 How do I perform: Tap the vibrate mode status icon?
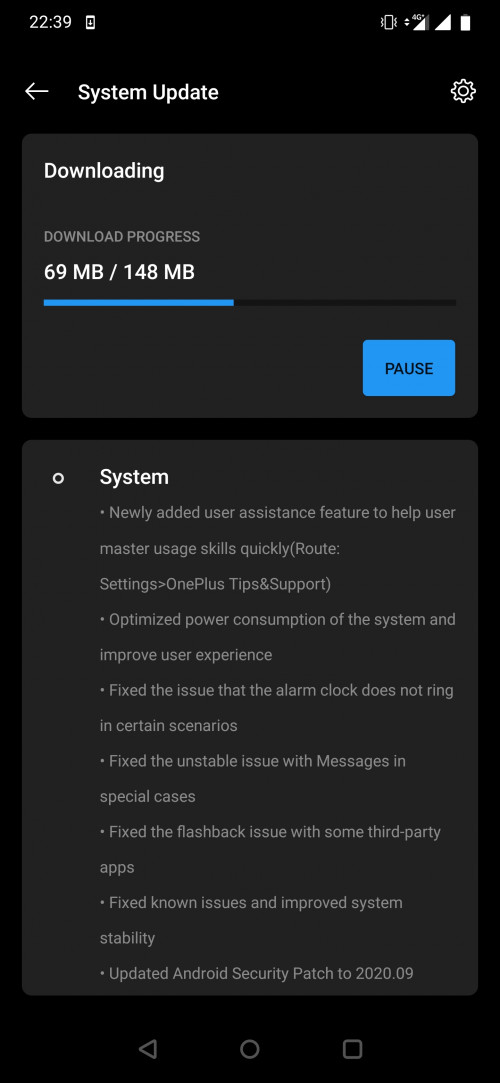coord(388,23)
